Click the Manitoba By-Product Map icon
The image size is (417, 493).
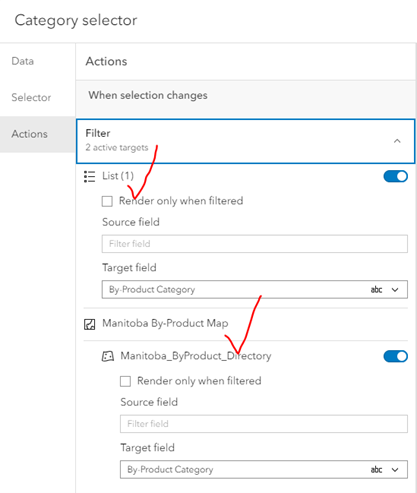[x=89, y=324]
